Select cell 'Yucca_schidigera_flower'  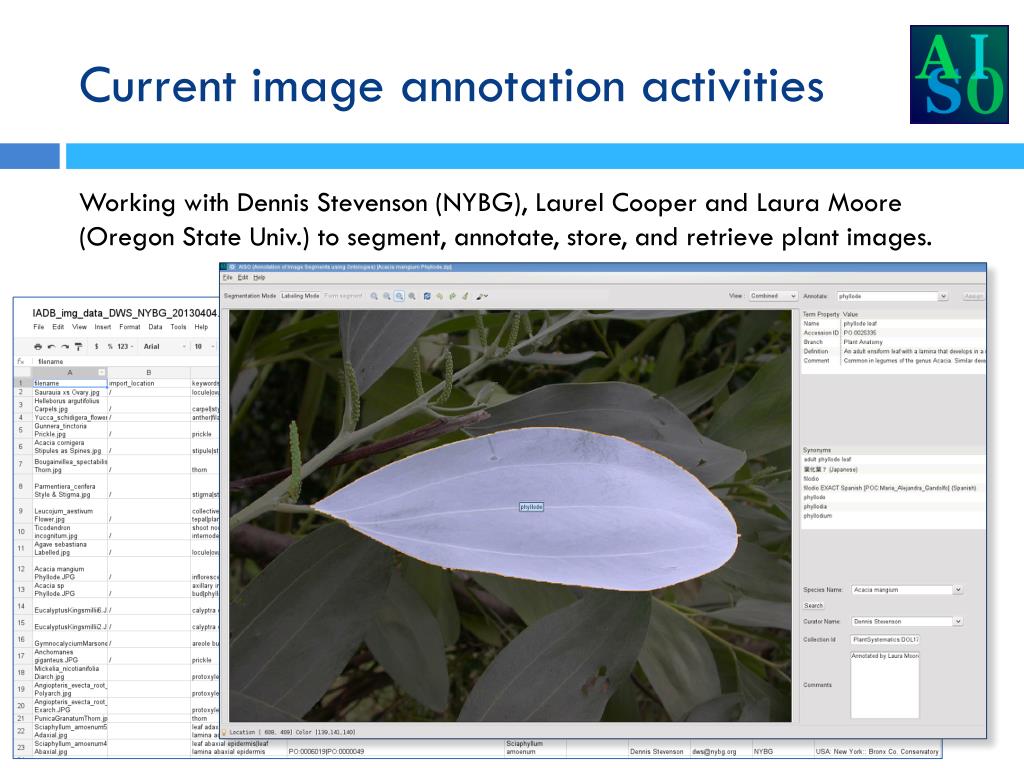[69, 417]
